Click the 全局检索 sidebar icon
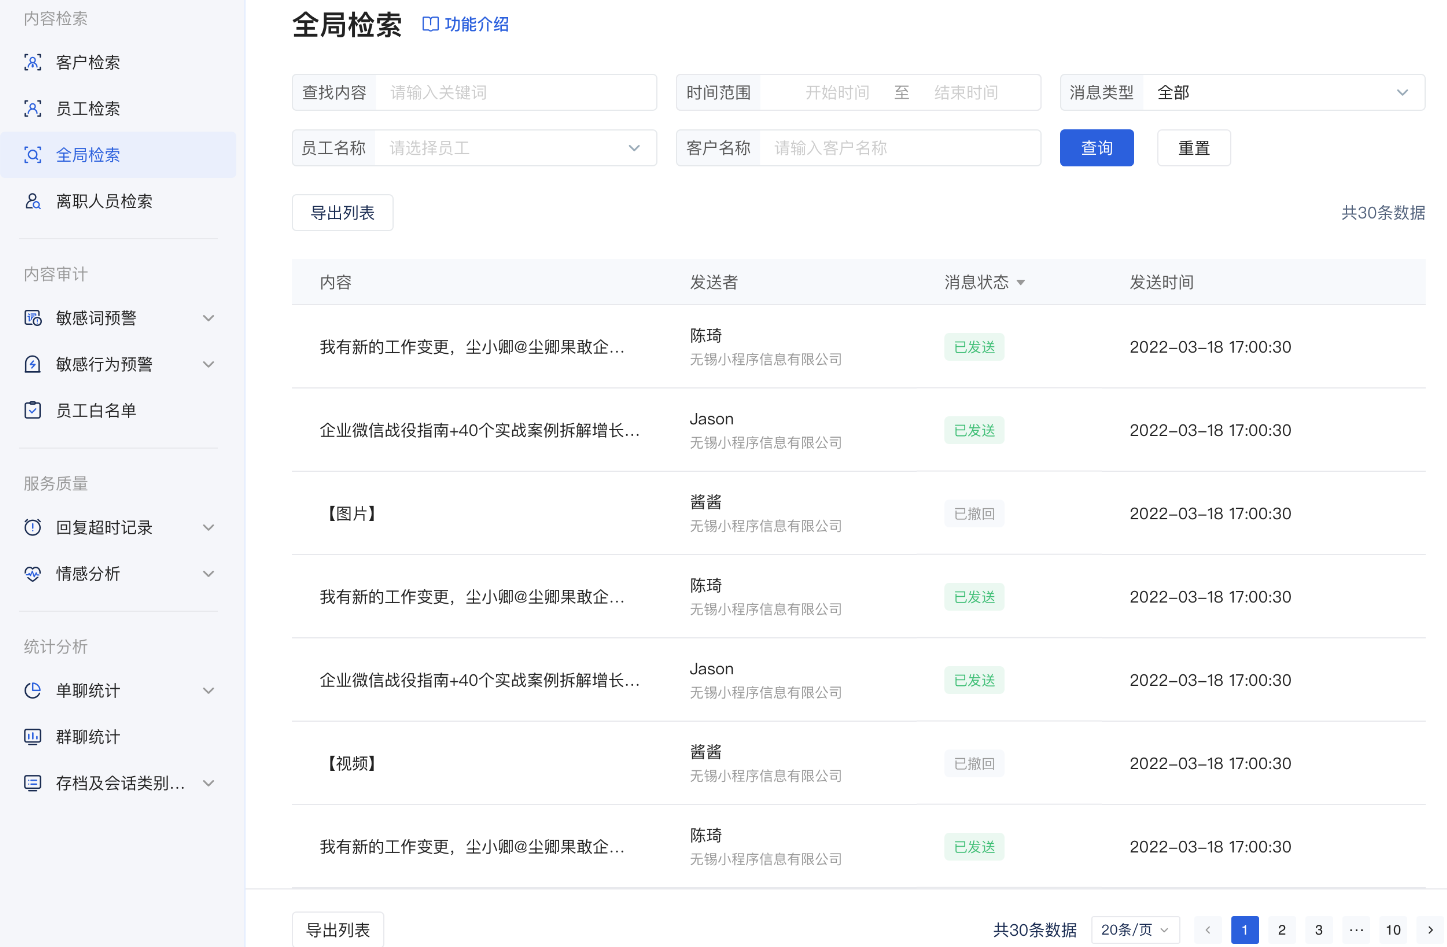This screenshot has width=1447, height=947. [x=33, y=155]
